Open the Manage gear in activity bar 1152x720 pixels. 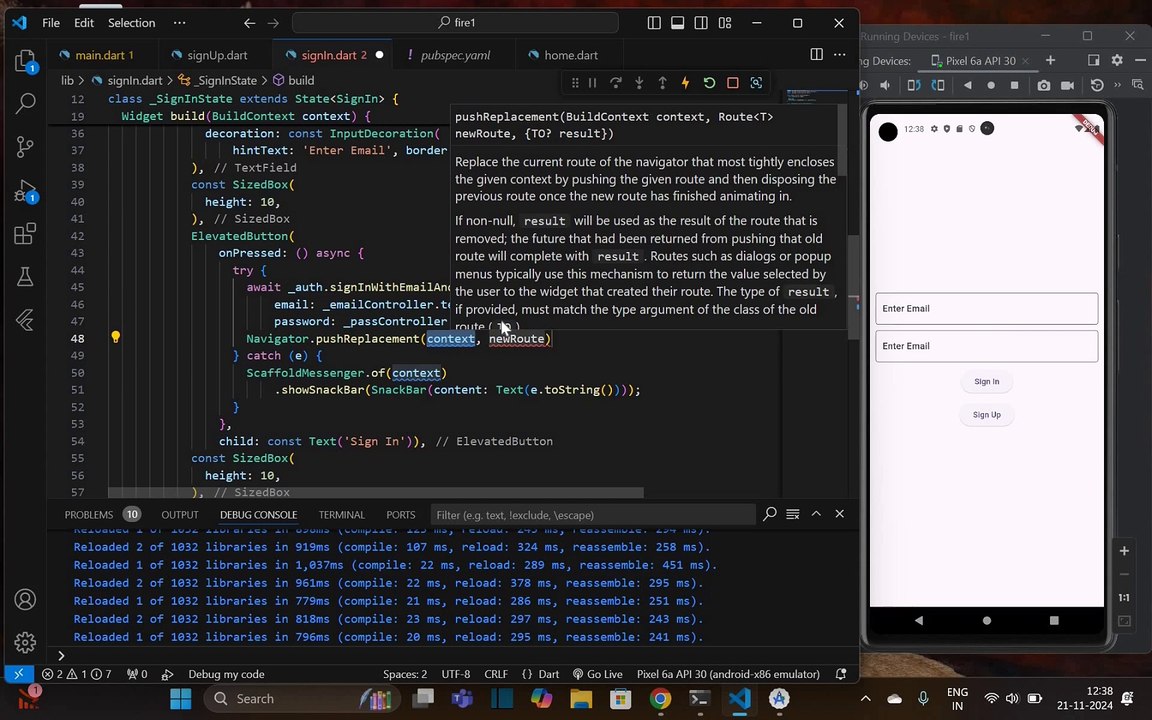point(25,642)
